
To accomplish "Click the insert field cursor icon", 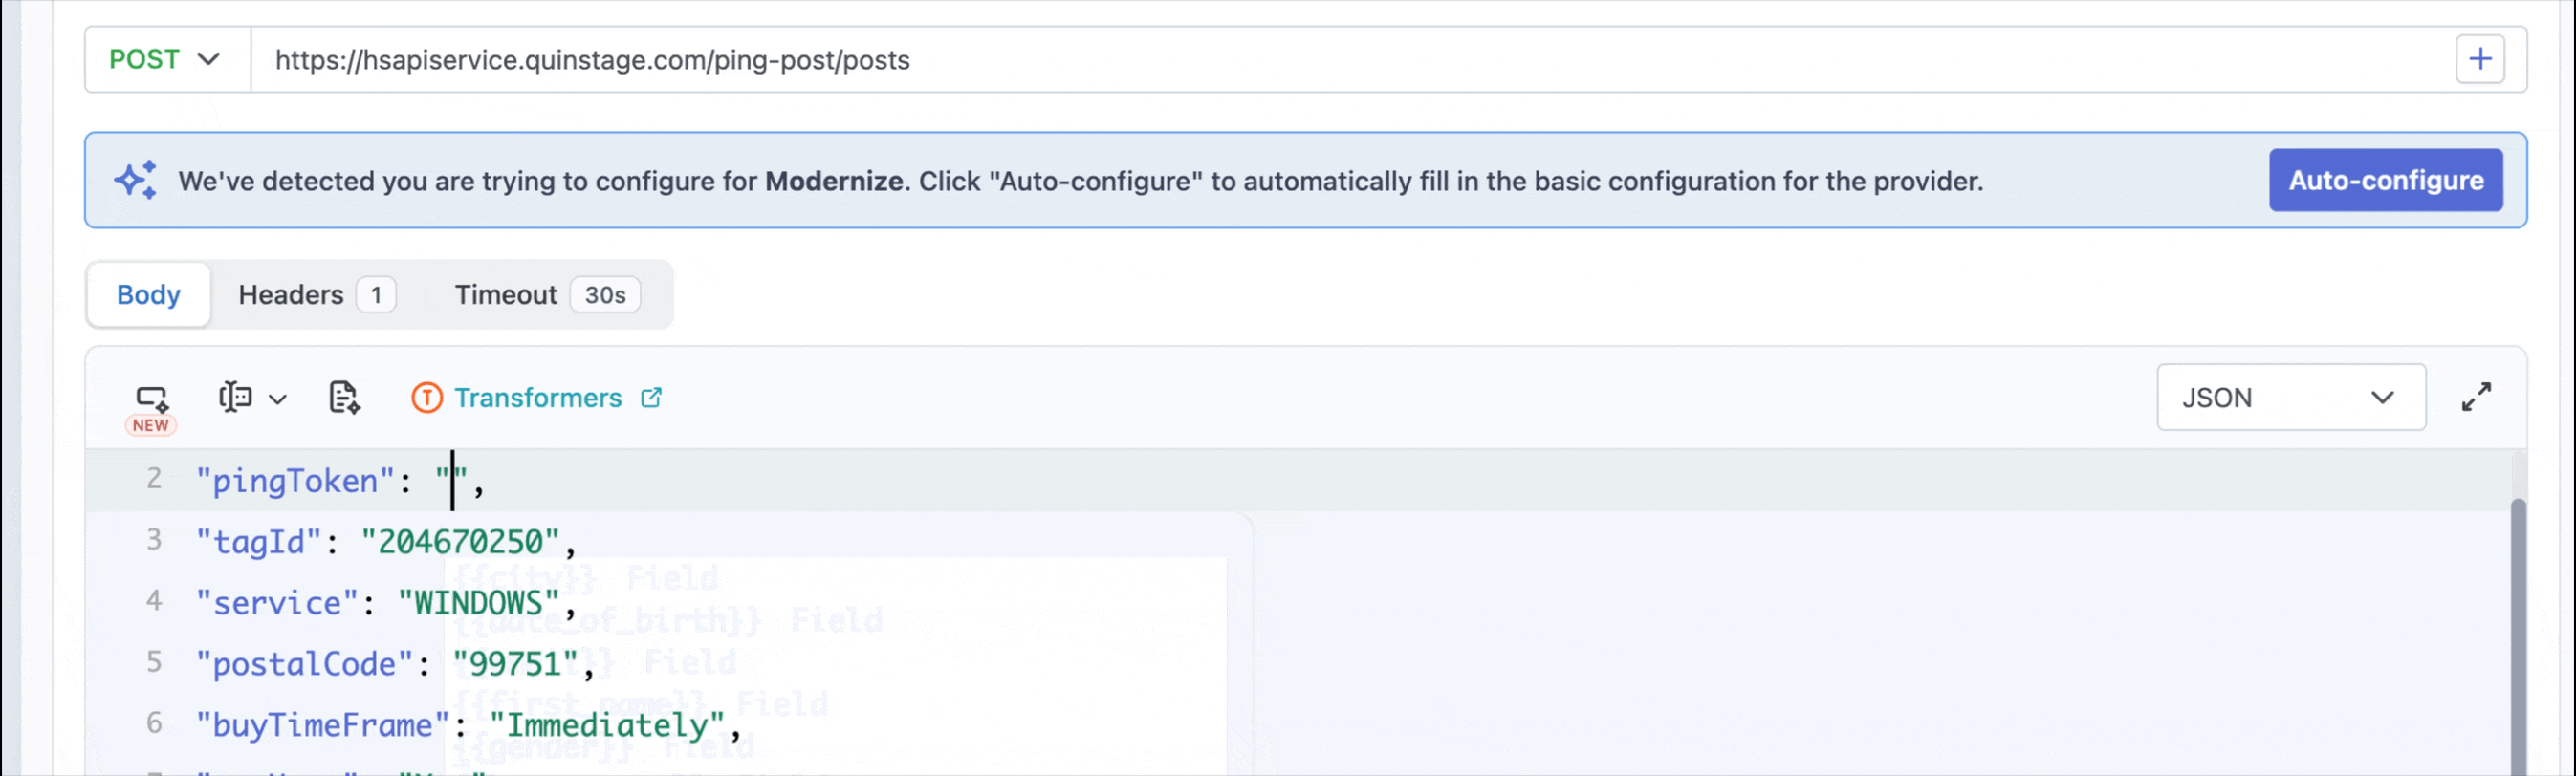I will click(x=235, y=398).
